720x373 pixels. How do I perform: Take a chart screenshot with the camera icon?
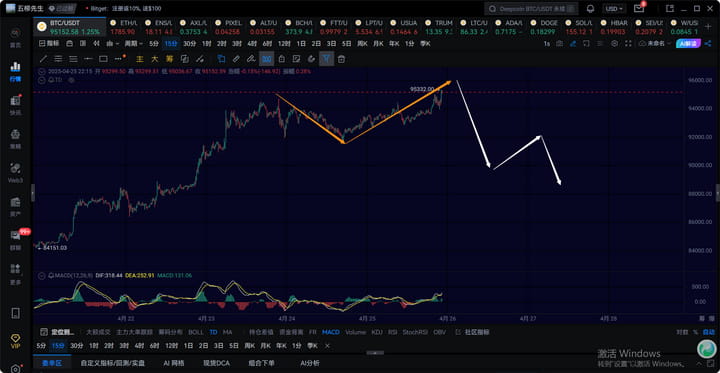(559, 44)
